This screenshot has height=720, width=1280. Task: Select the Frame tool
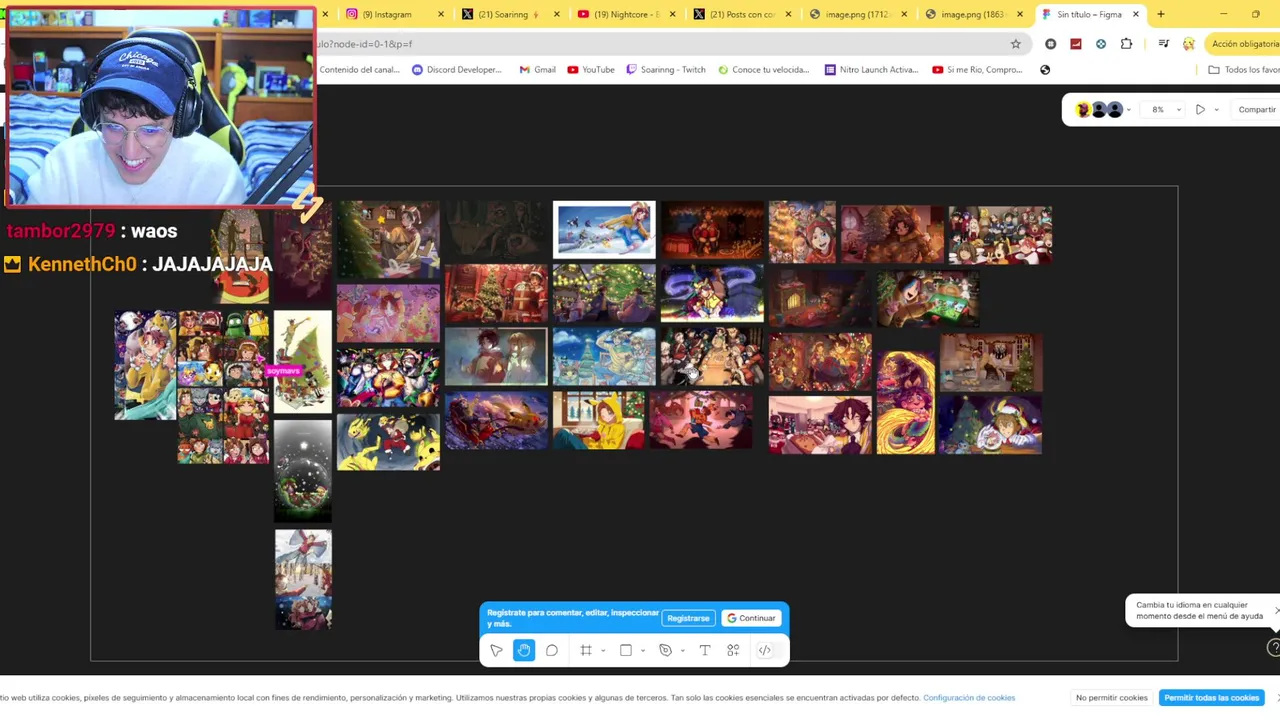[x=586, y=650]
